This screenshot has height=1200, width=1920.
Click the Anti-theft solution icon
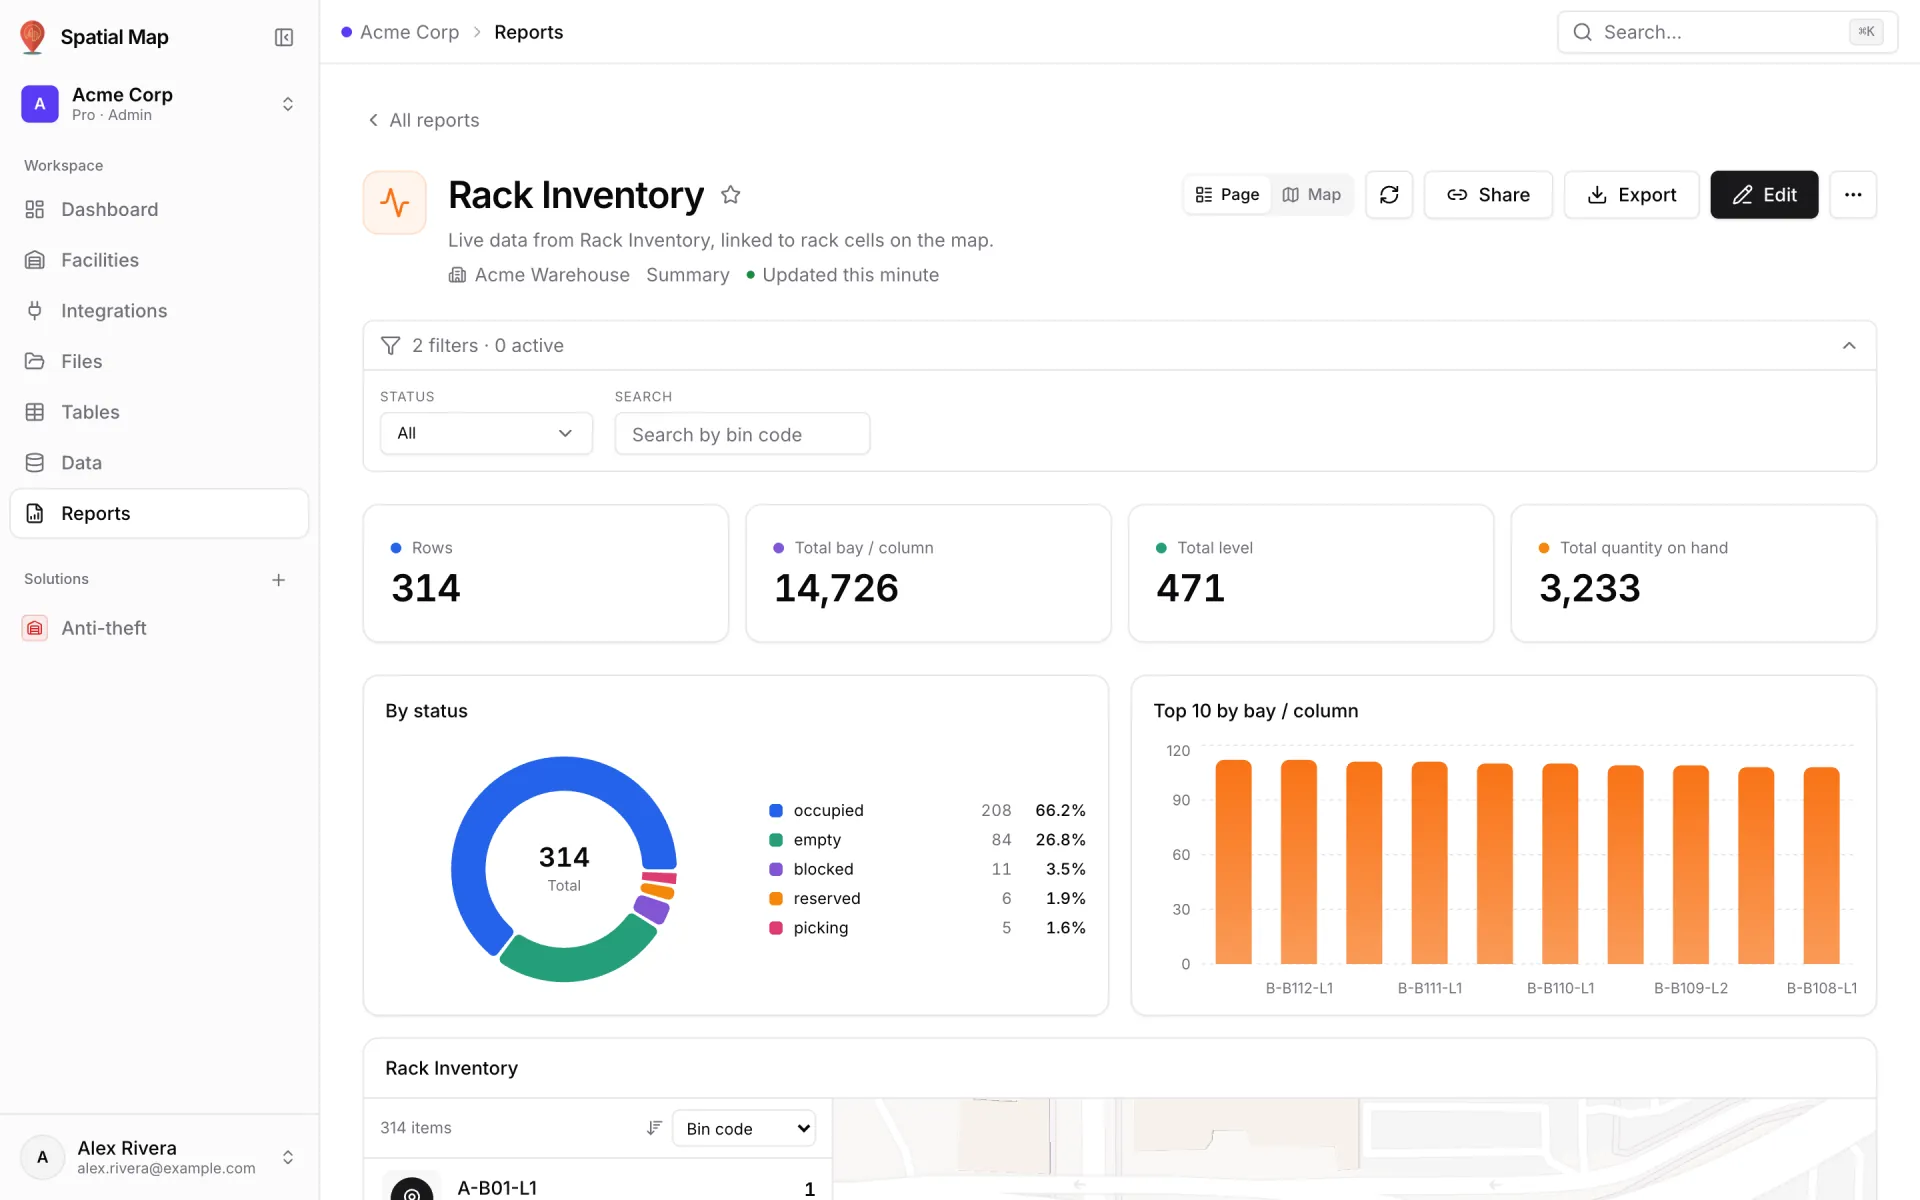pyautogui.click(x=35, y=628)
